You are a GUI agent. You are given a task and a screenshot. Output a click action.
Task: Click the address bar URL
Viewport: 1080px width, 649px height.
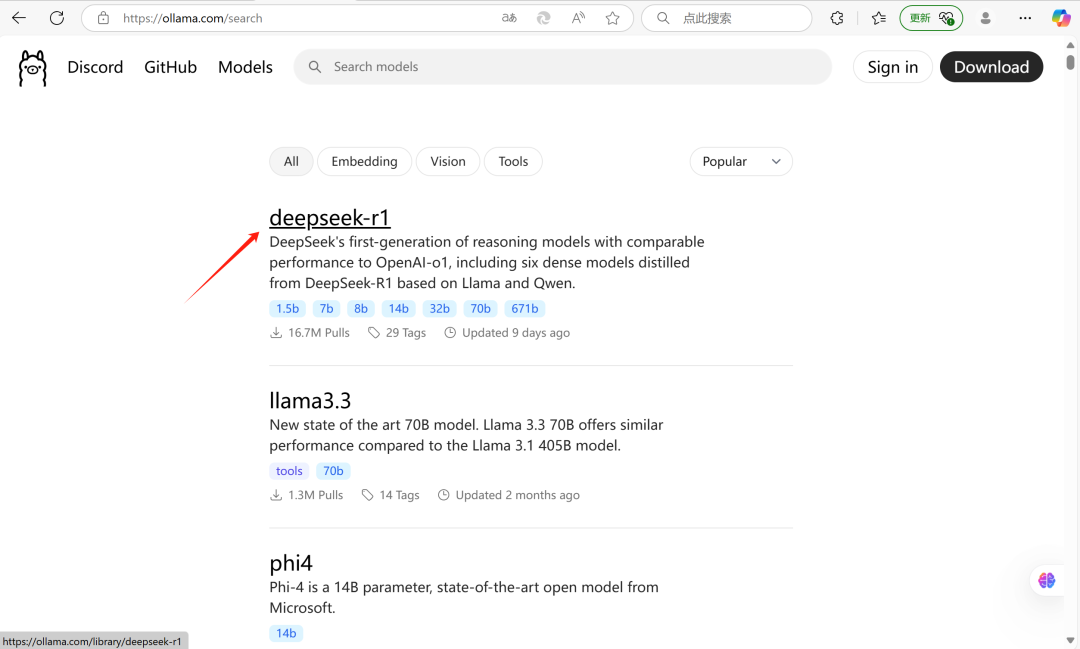coord(192,18)
